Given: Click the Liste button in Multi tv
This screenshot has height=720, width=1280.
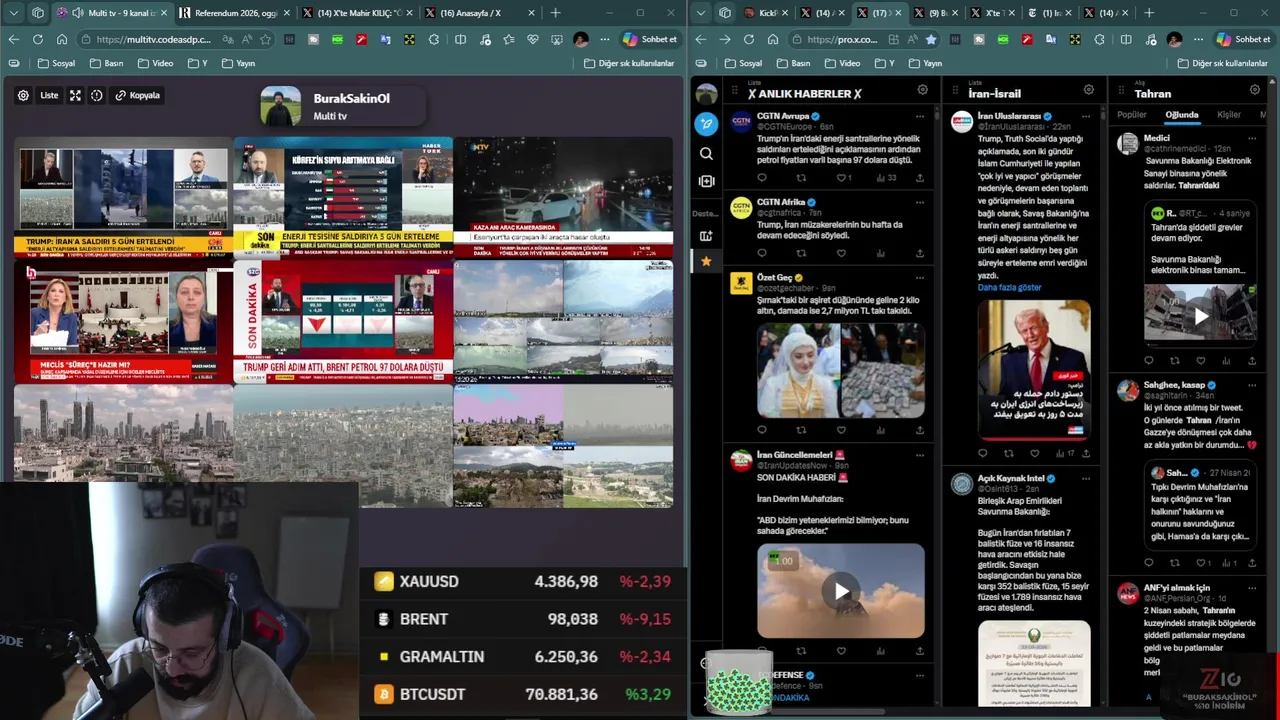Looking at the screenshot, I should point(49,95).
